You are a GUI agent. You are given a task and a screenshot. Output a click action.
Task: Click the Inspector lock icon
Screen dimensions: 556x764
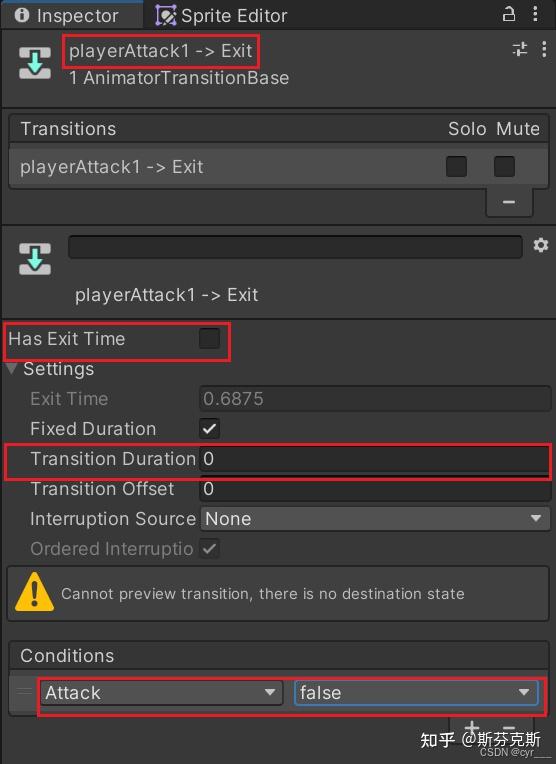coord(508,14)
